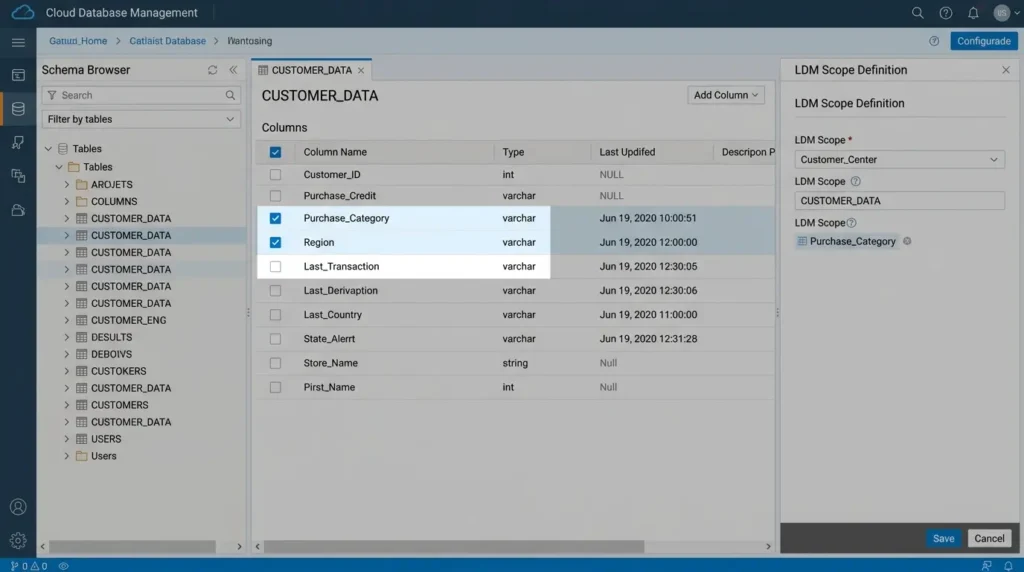Refresh the Schema Browser
1024x572 pixels.
[212, 70]
